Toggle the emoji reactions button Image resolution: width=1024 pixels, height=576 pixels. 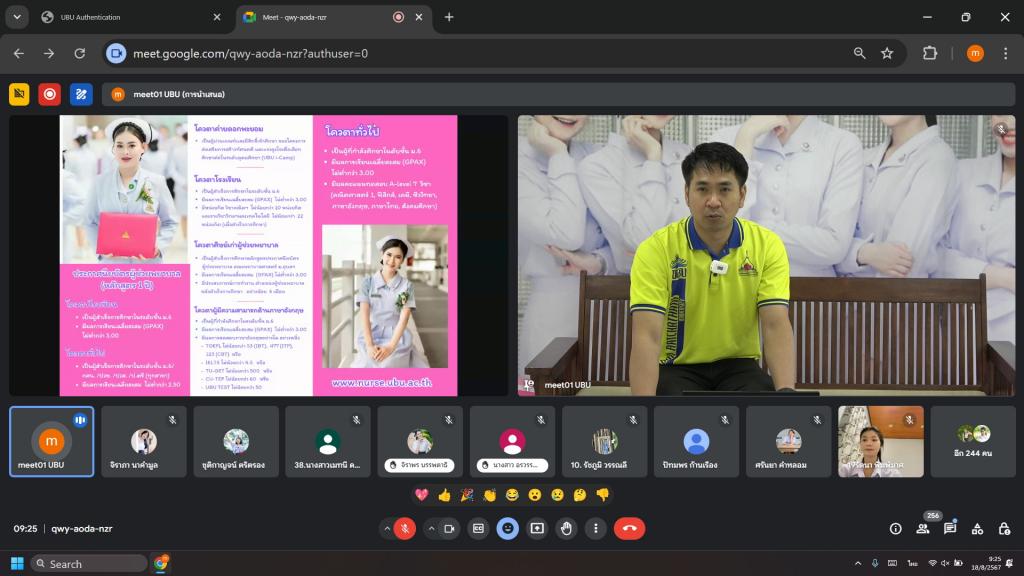pos(507,528)
